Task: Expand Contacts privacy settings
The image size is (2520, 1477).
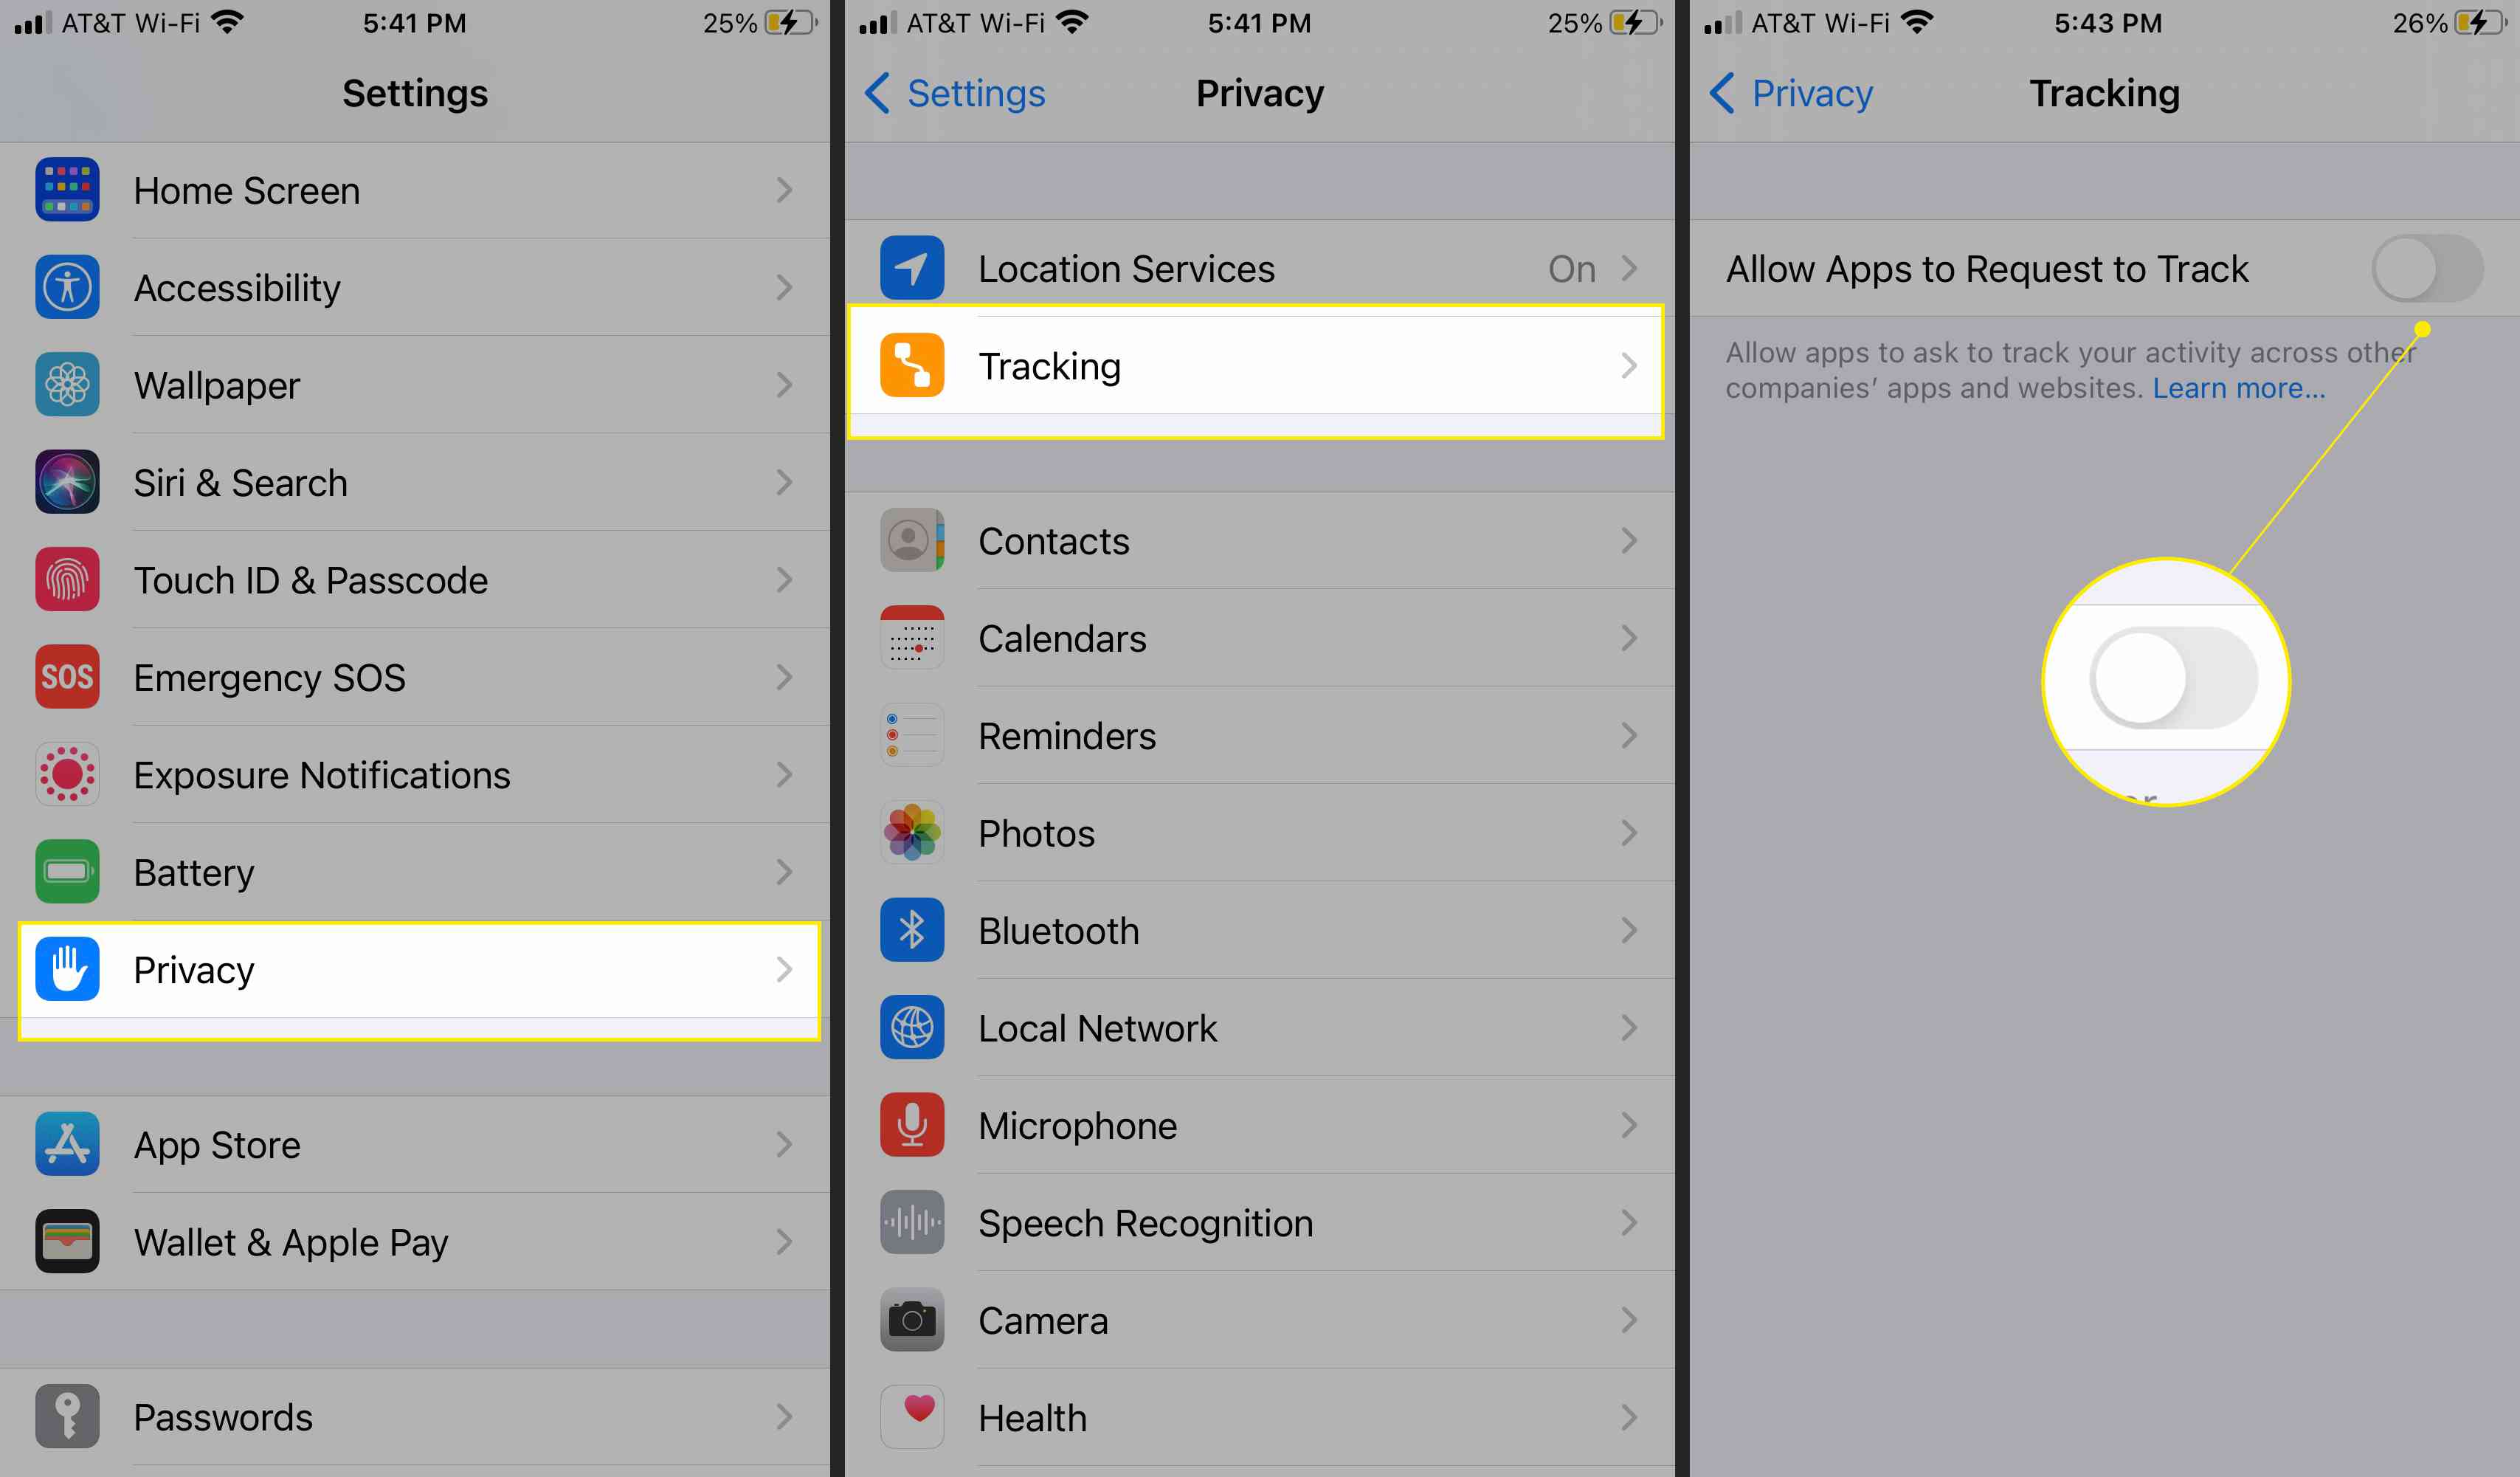Action: tap(1258, 538)
